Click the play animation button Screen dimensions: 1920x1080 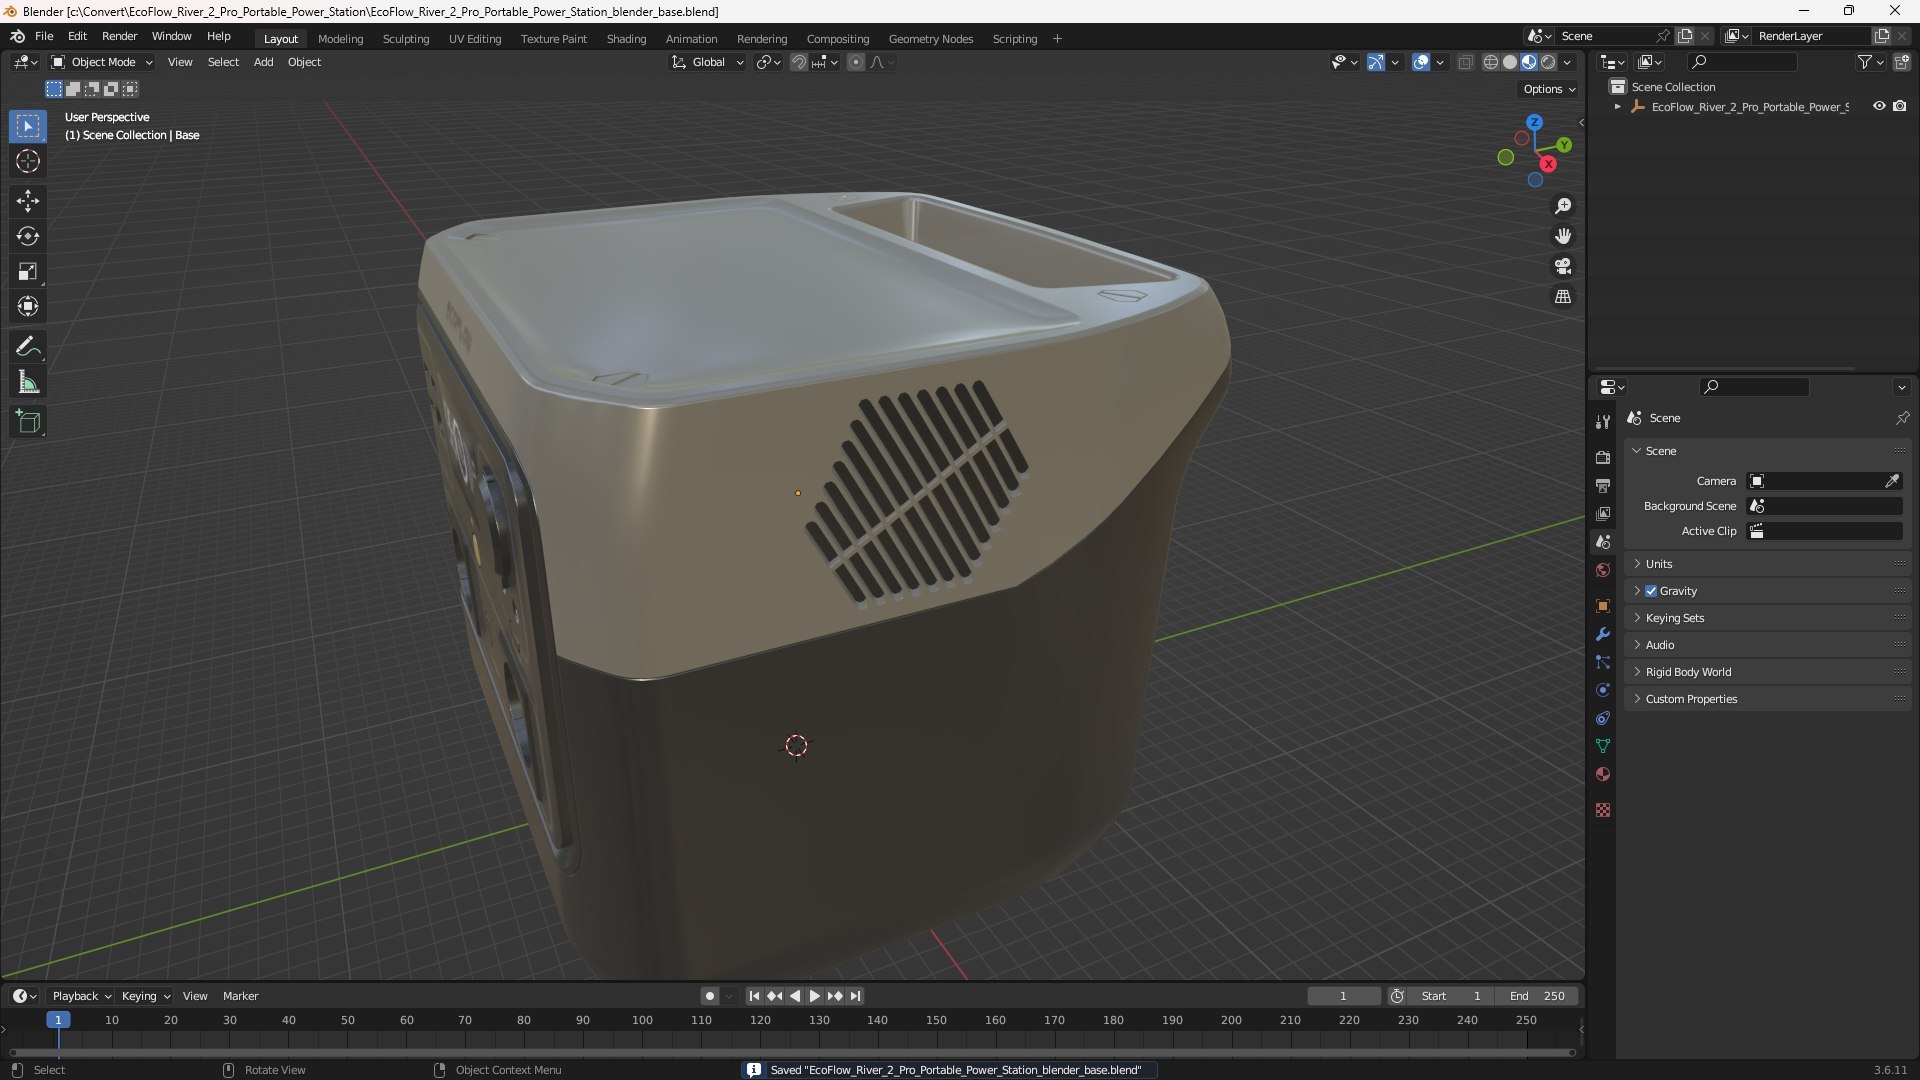pos(814,996)
